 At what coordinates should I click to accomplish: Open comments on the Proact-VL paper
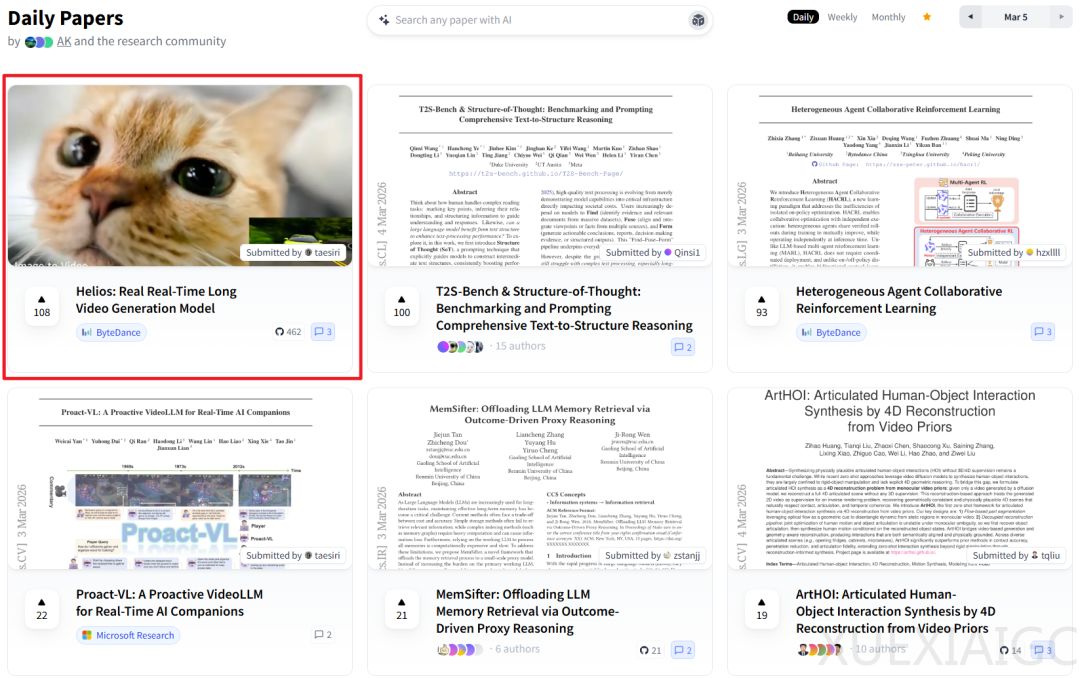click(322, 635)
